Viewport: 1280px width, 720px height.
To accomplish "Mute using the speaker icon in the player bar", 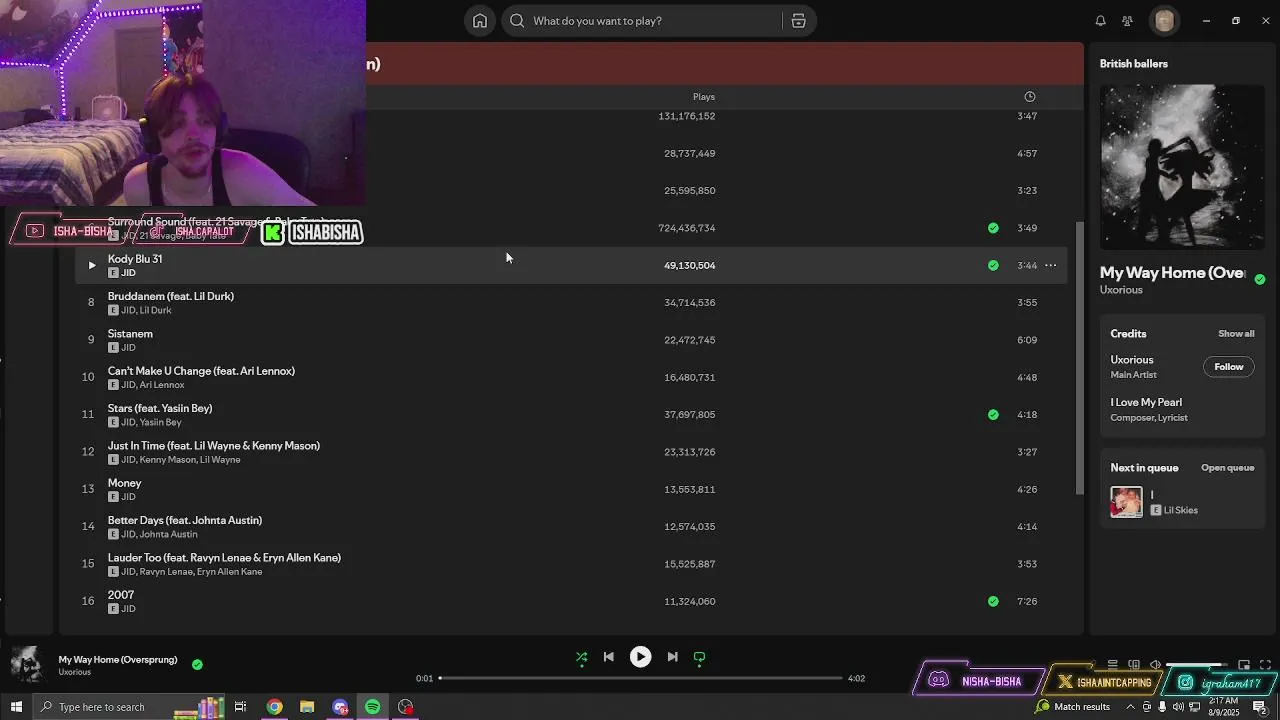I will click(1155, 665).
